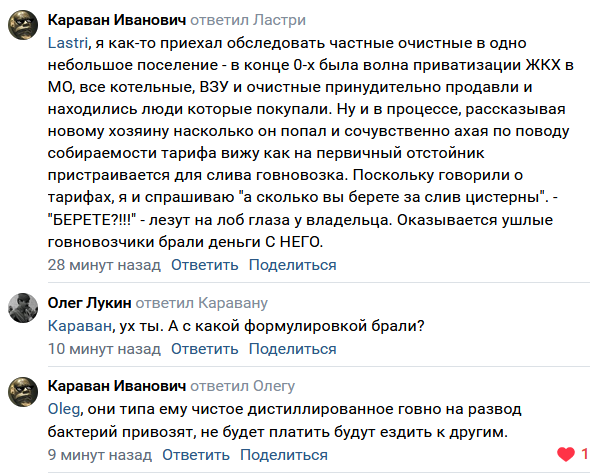Click the Oleg mention link
Image resolution: width=598 pixels, height=474 pixels.
click(64, 409)
